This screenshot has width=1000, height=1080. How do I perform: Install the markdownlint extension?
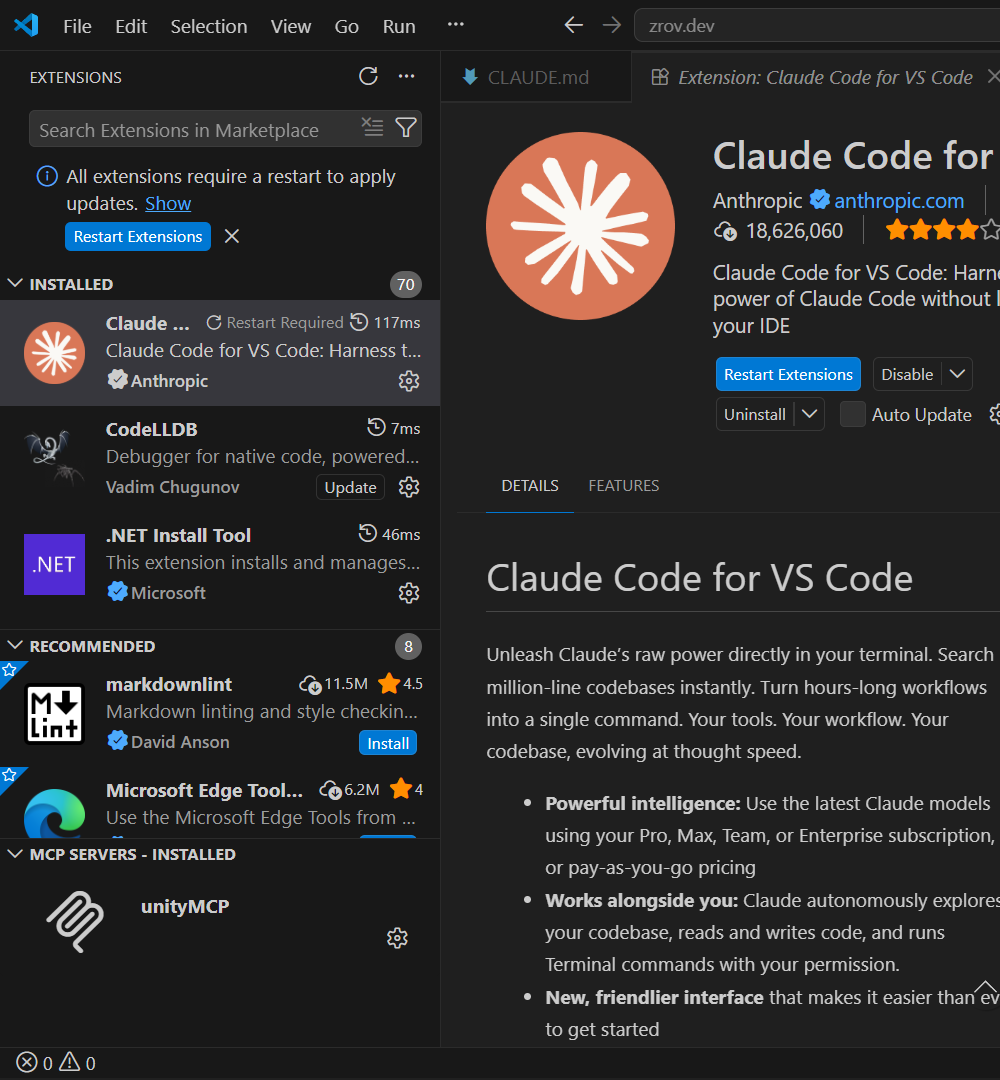[388, 743]
